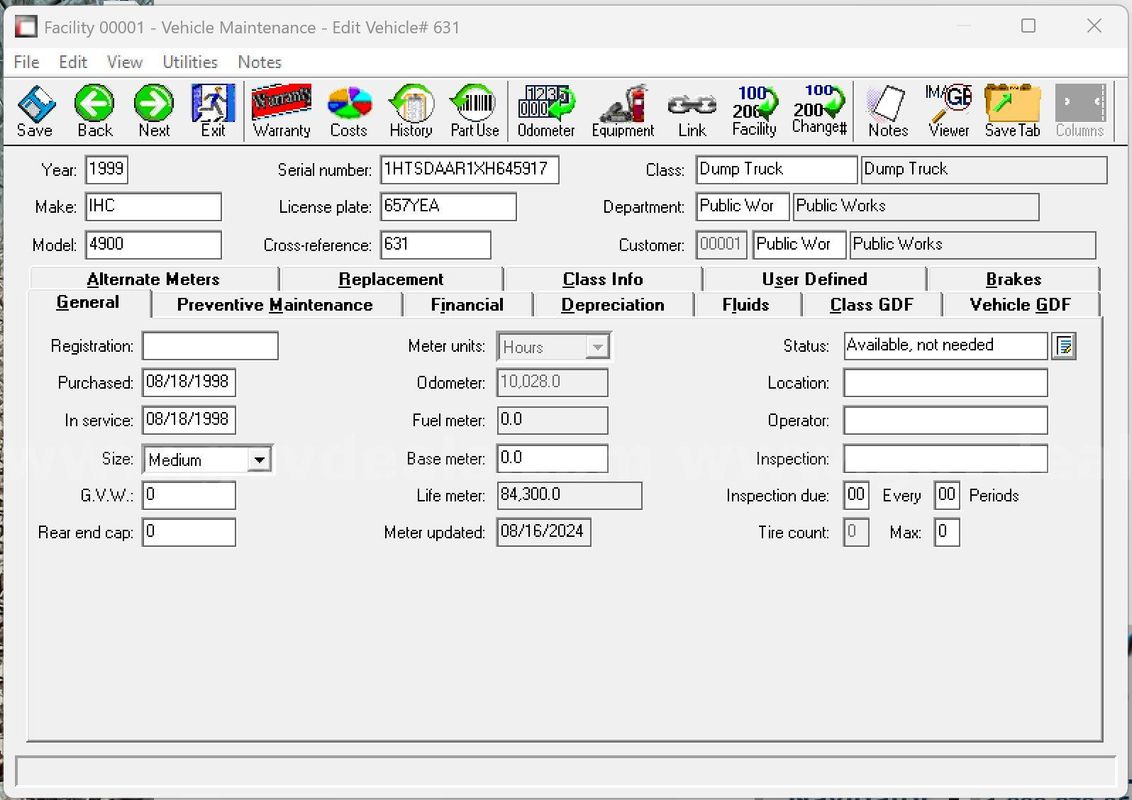Expand the Size dropdown showing Medium

258,460
